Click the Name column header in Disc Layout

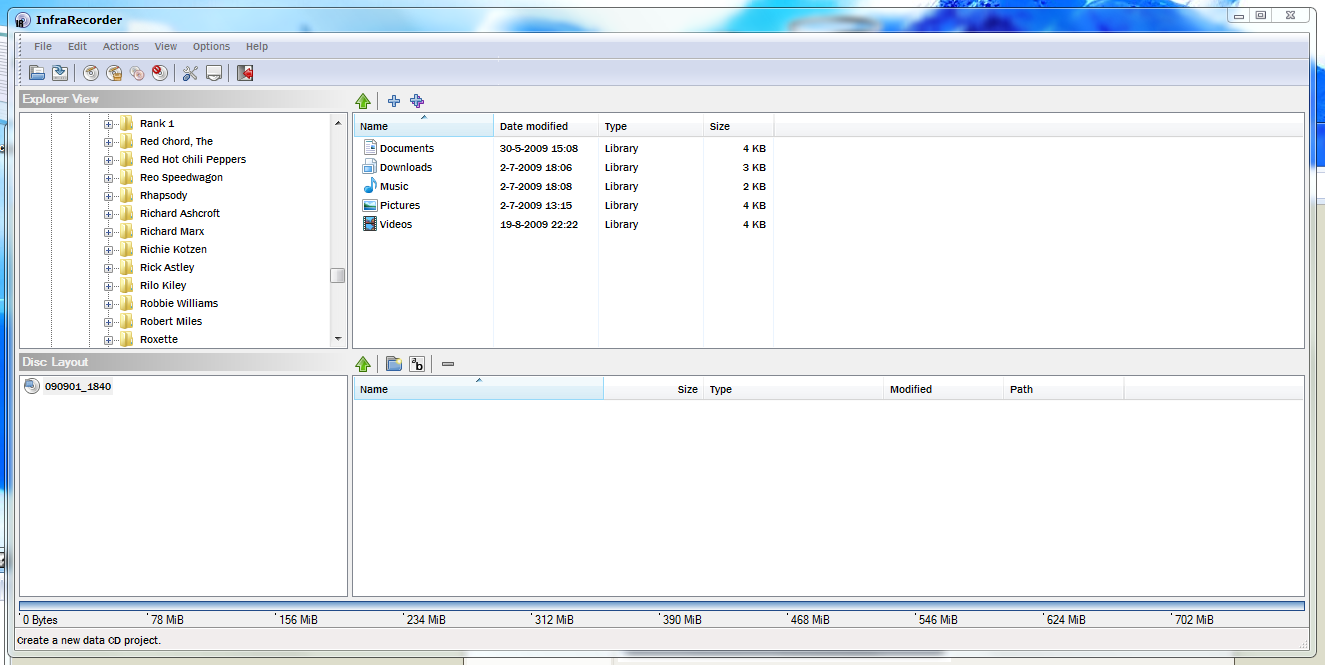pyautogui.click(x=478, y=389)
